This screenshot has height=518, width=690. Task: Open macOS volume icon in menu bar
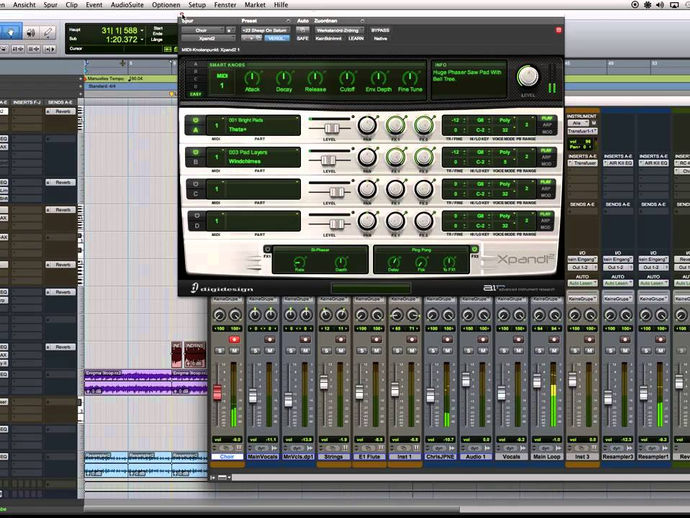coord(660,5)
